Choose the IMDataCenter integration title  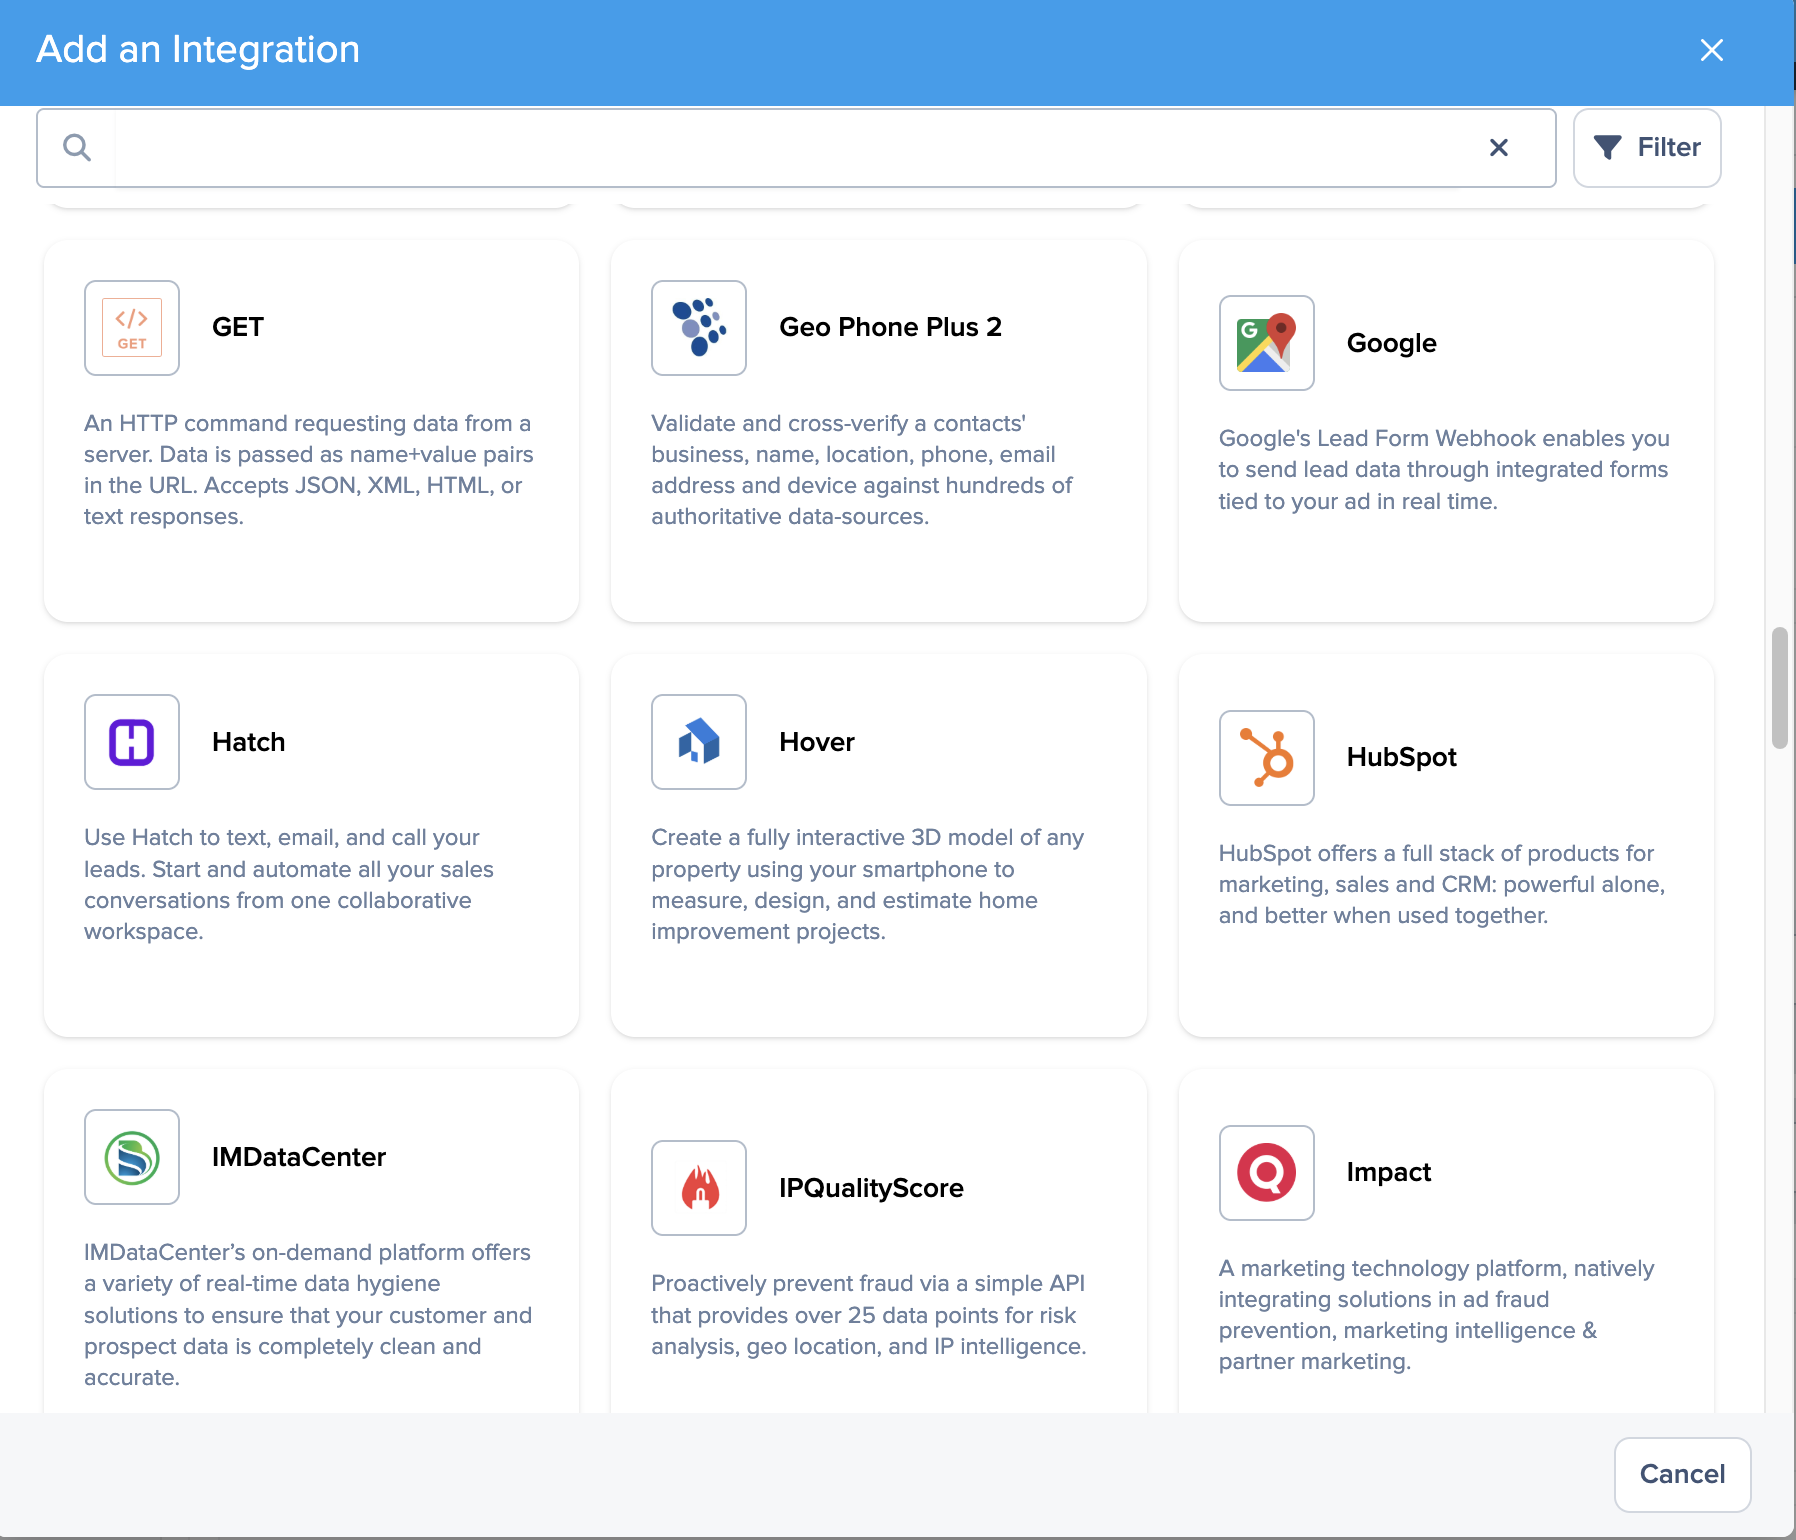(298, 1157)
